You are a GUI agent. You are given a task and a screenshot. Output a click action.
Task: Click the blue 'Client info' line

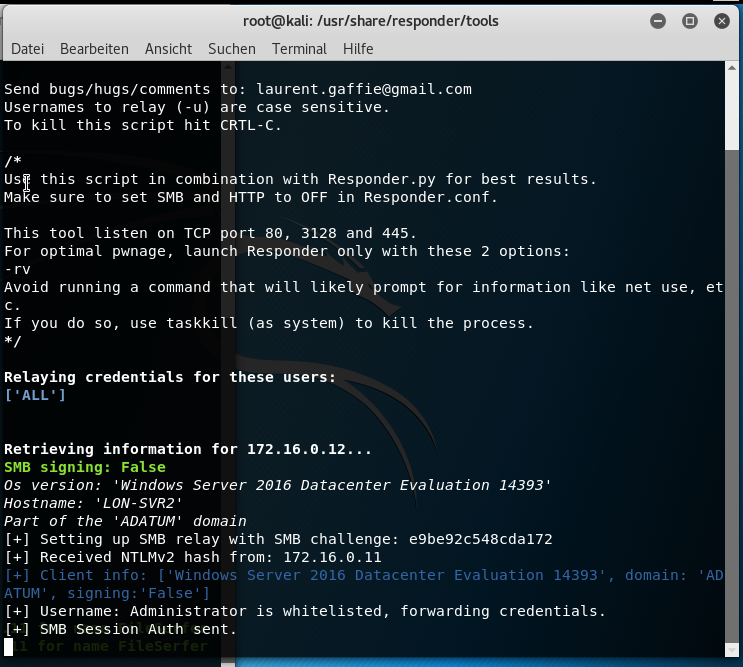click(364, 584)
